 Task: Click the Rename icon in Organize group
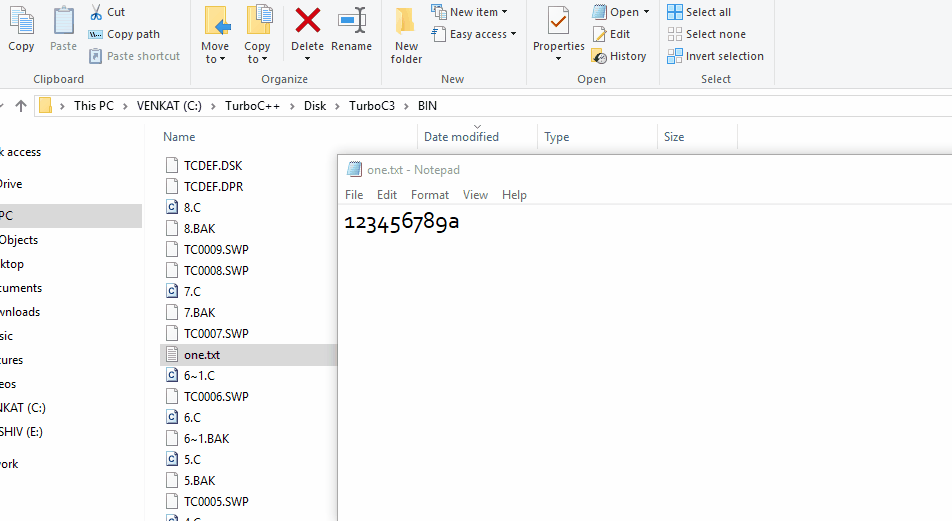[351, 20]
